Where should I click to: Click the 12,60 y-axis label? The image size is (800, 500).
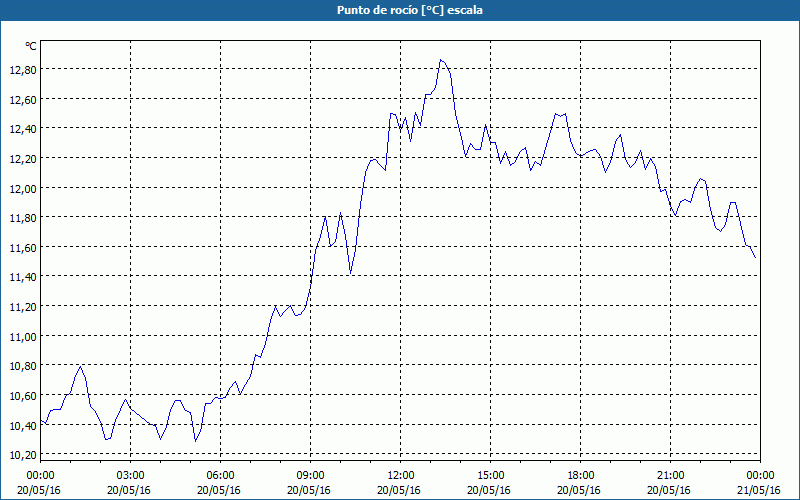point(23,99)
